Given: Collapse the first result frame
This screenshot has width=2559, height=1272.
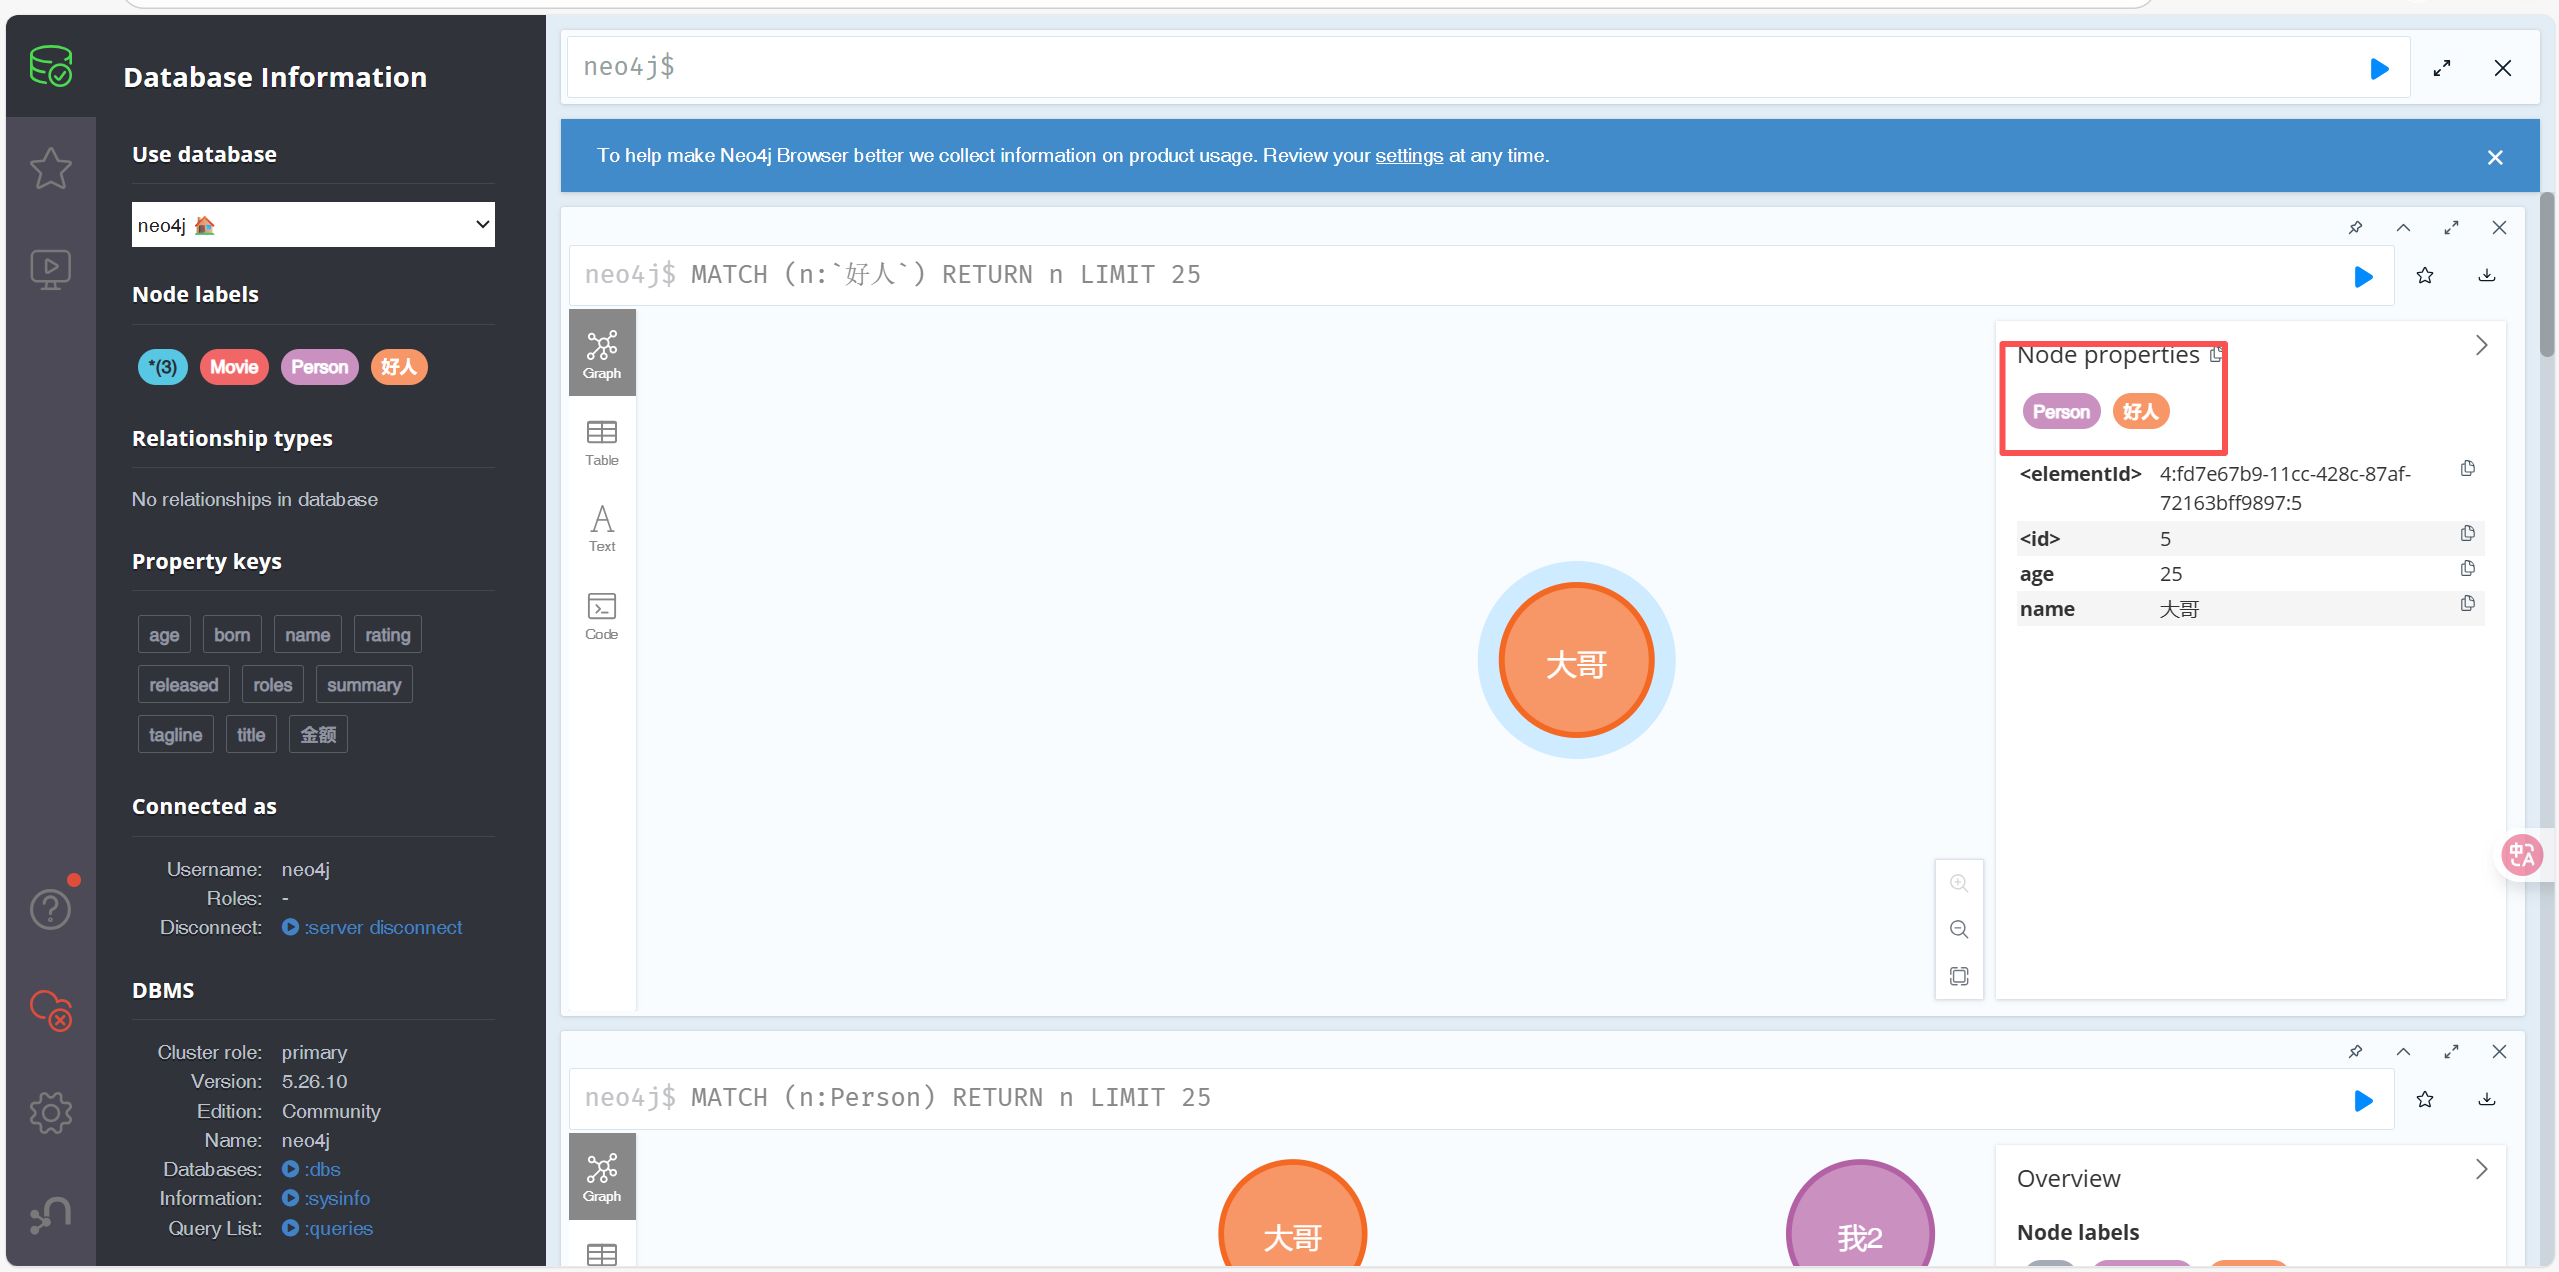Looking at the screenshot, I should click(x=2403, y=228).
